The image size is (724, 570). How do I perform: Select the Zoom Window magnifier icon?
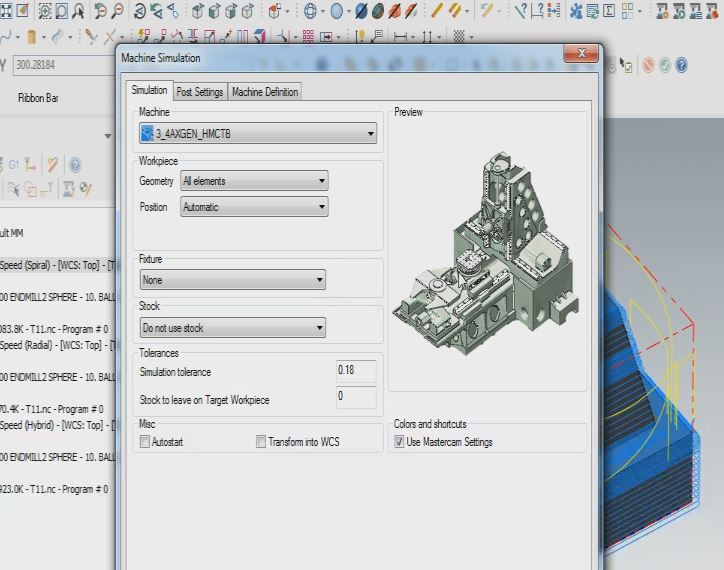(61, 11)
